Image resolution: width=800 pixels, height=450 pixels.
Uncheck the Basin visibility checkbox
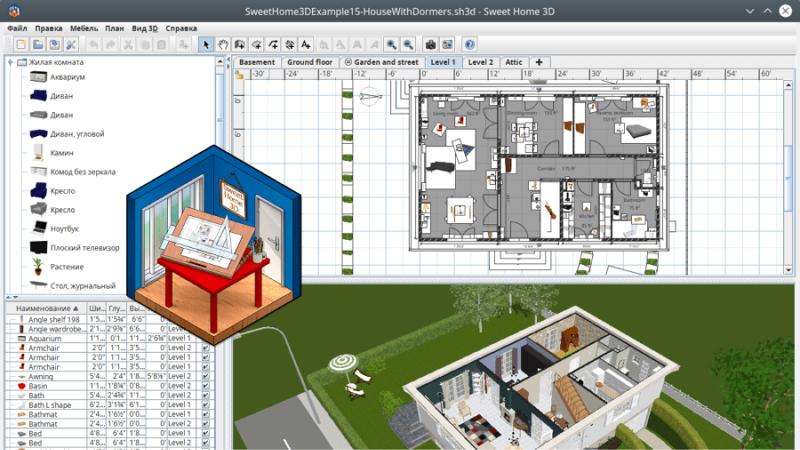206,385
